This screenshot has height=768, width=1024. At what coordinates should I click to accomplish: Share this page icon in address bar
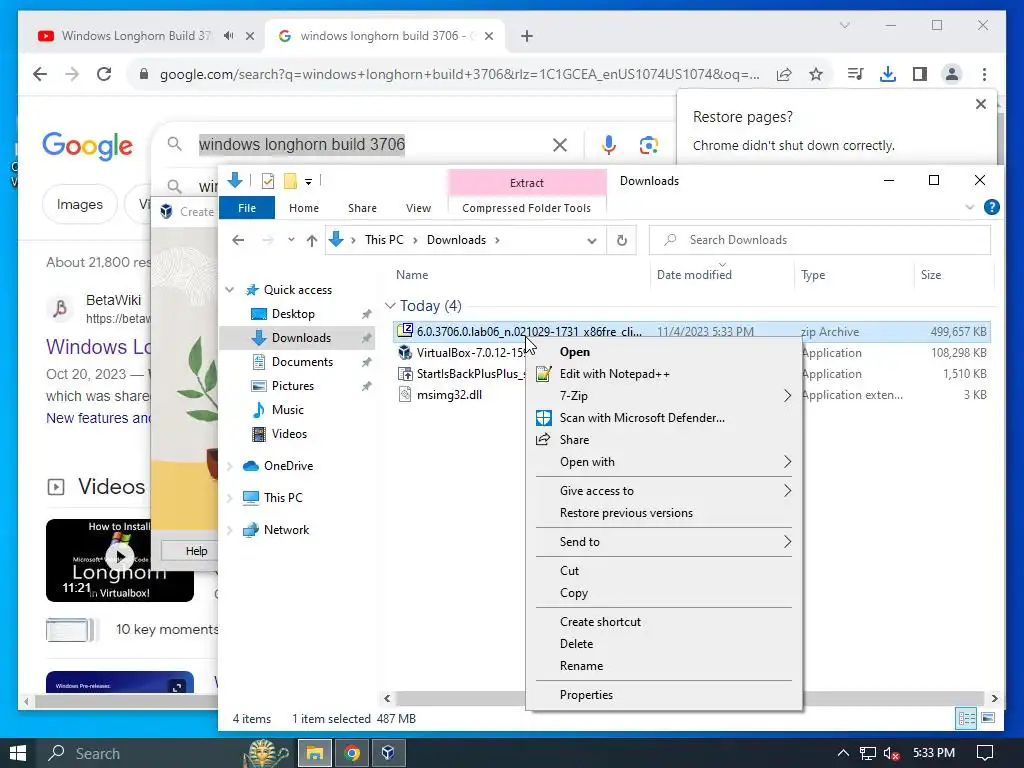coord(784,74)
